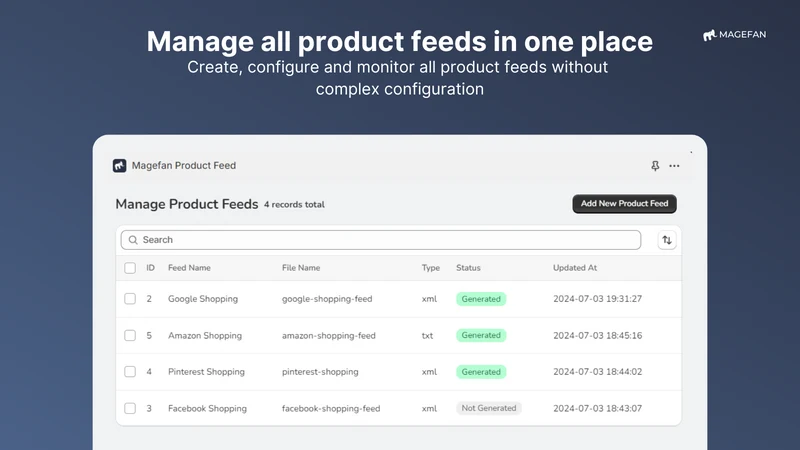Check the Google Shopping row checkbox

point(130,298)
